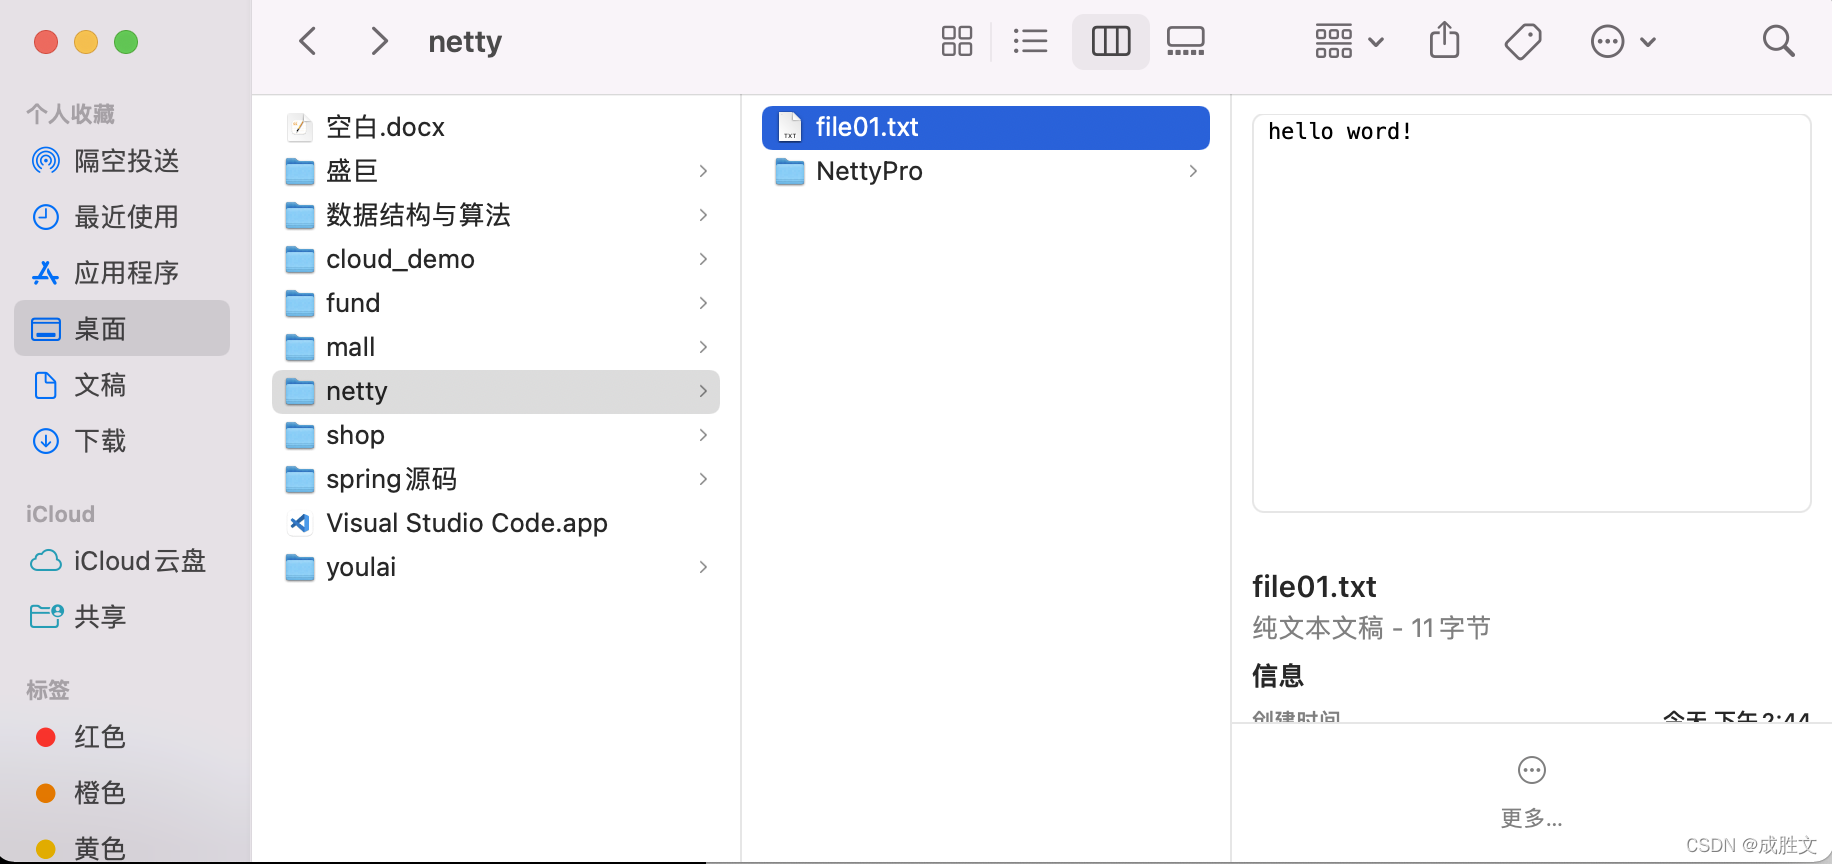Open 共享 (Shared) in sidebar
Screen dimensions: 1832x864
click(x=122, y=617)
